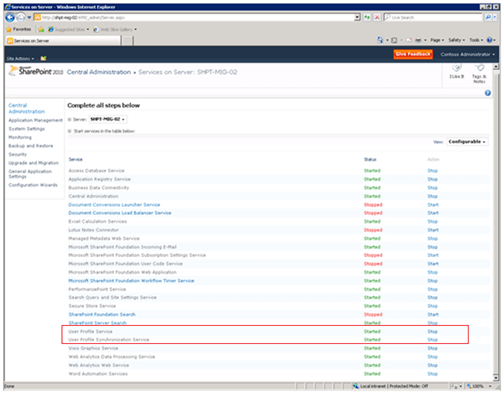The image size is (504, 396).
Task: Click the red Stop loading icon
Action: (x=377, y=17)
